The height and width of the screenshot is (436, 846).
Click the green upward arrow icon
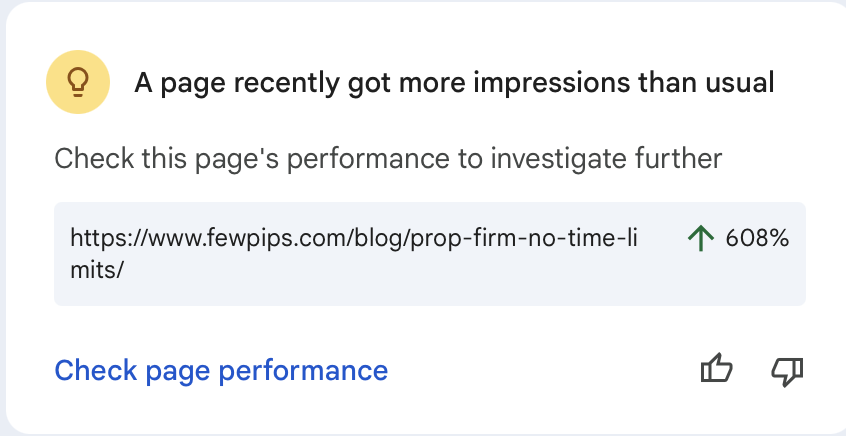coord(701,238)
